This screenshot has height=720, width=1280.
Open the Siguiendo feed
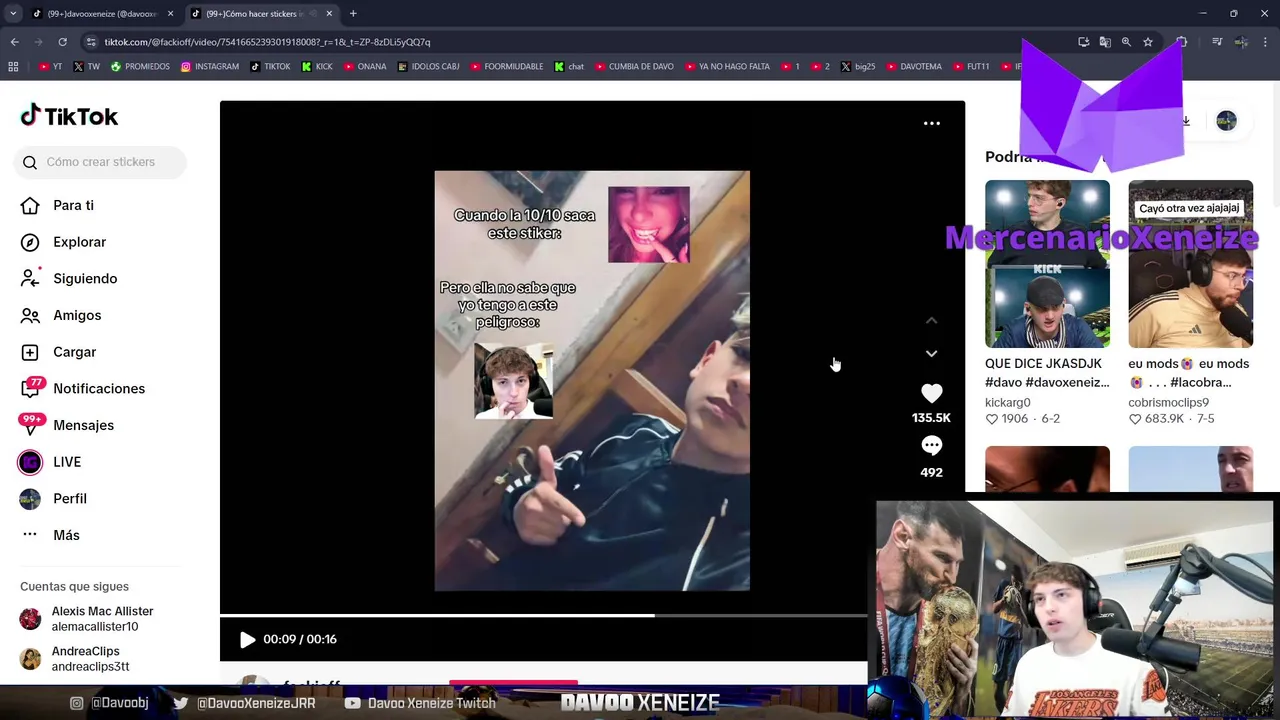[68, 278]
